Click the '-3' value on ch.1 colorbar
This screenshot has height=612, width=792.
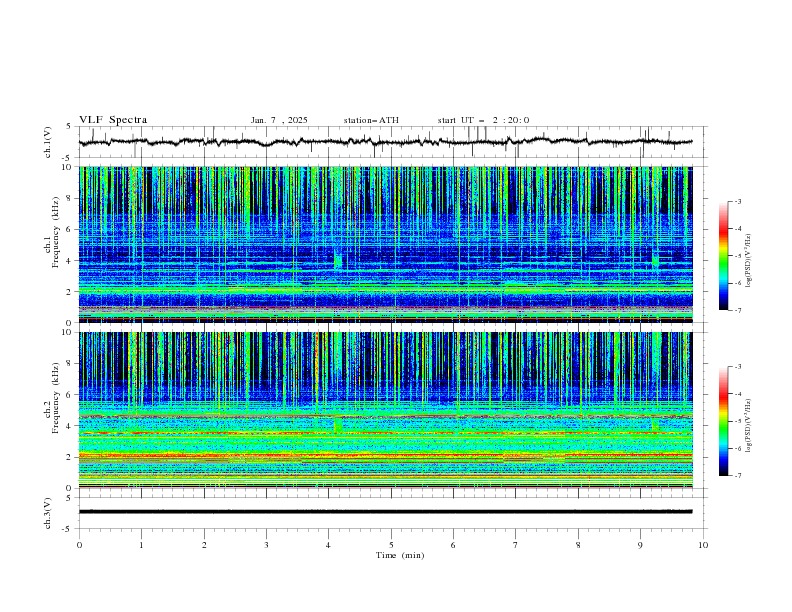[x=737, y=201]
